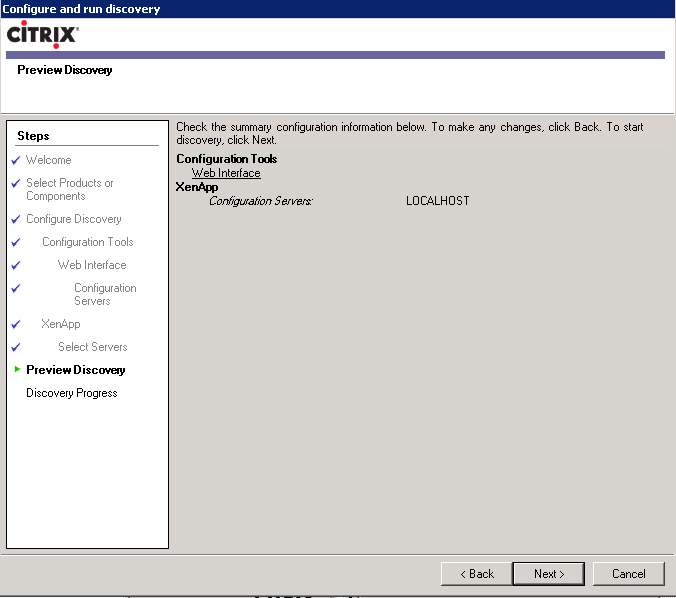Viewport: 676px width, 598px height.
Task: Select the Preview Discovery step in Steps
Action: click(75, 370)
